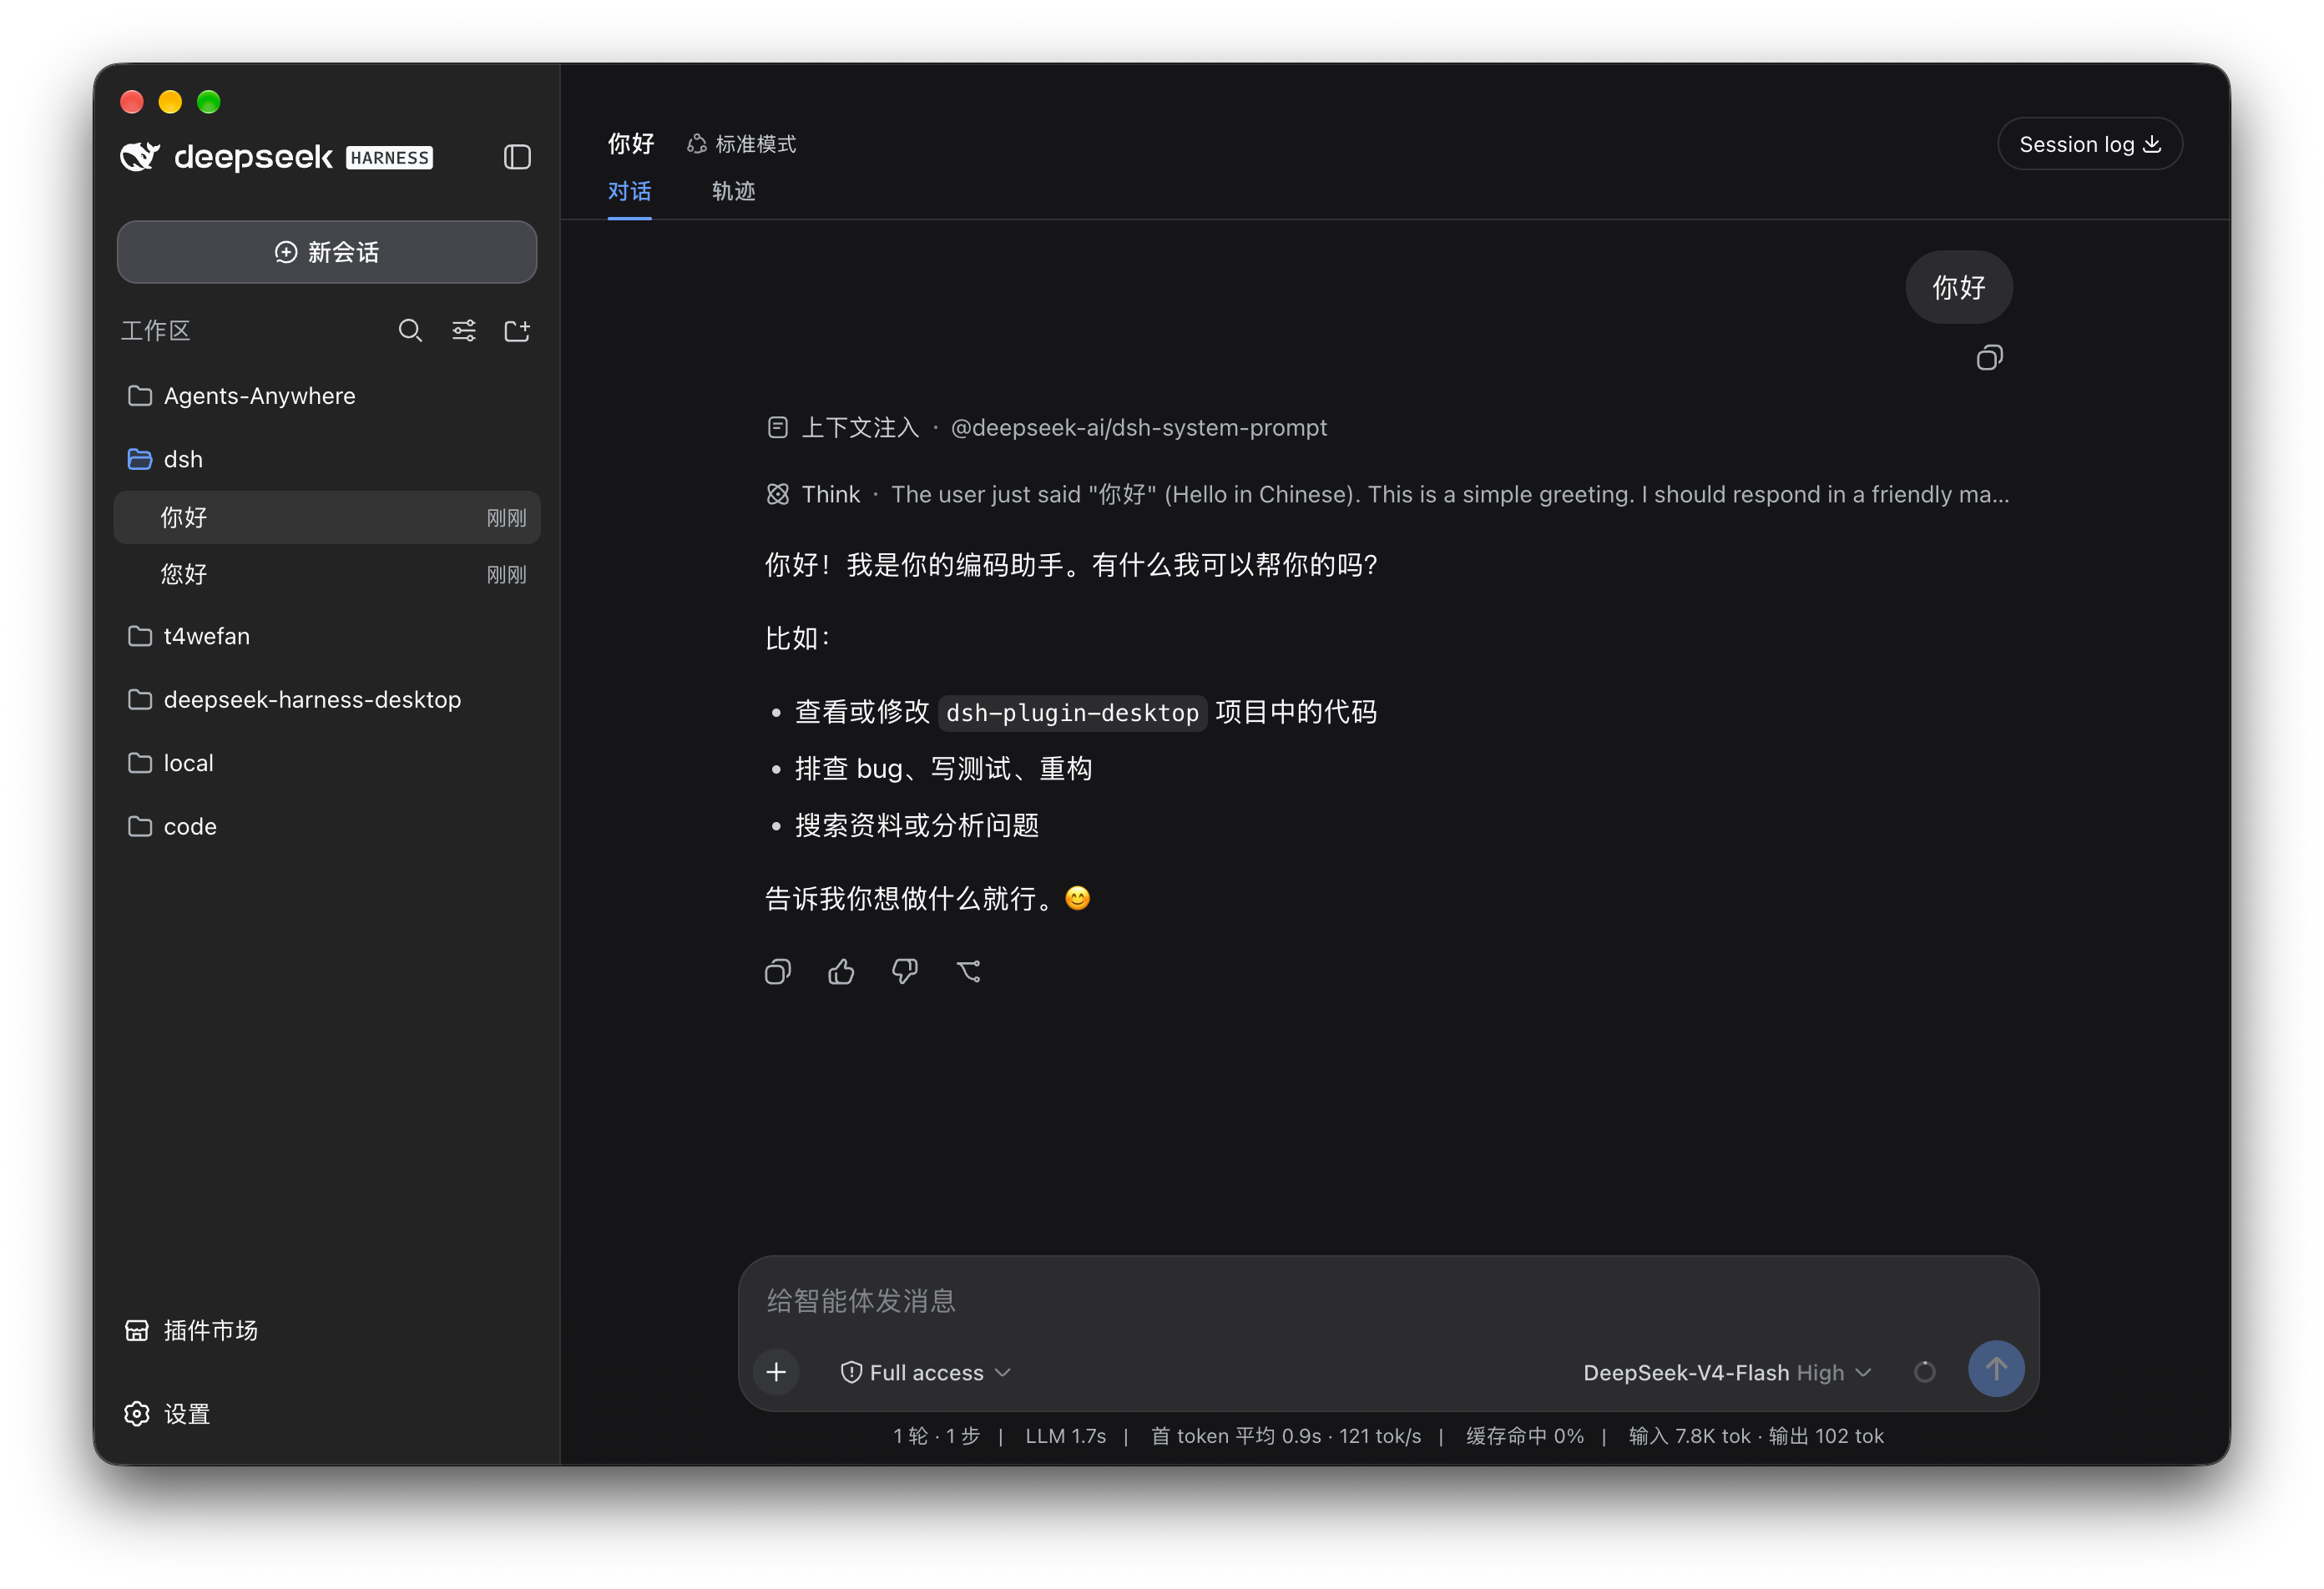This screenshot has height=1589, width=2324.
Task: Click the 工作区 section label
Action: [x=155, y=331]
